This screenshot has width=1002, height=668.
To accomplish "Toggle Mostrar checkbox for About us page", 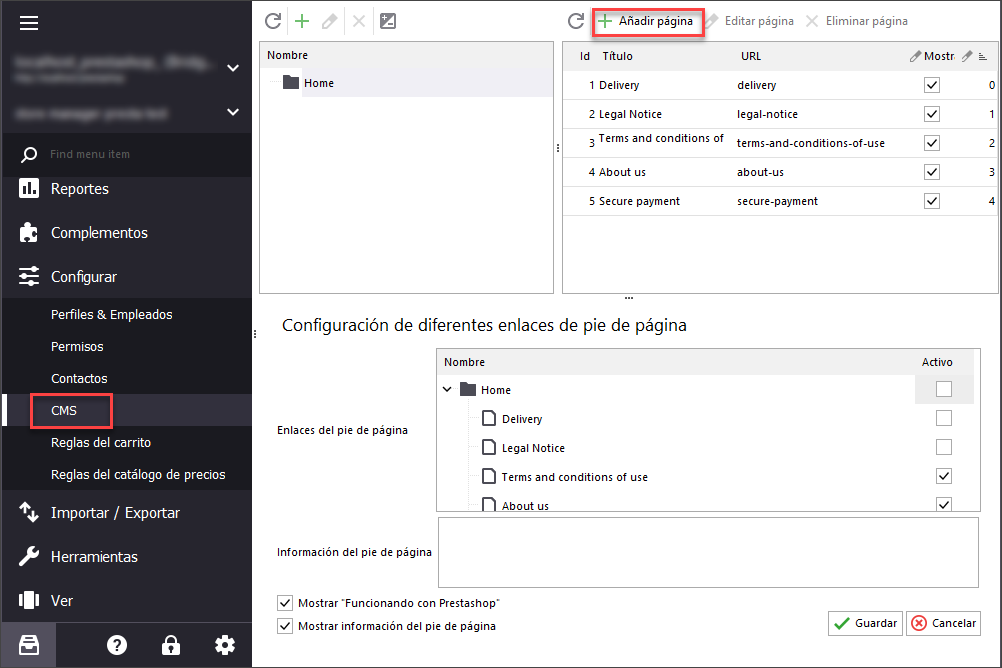I will tap(932, 172).
